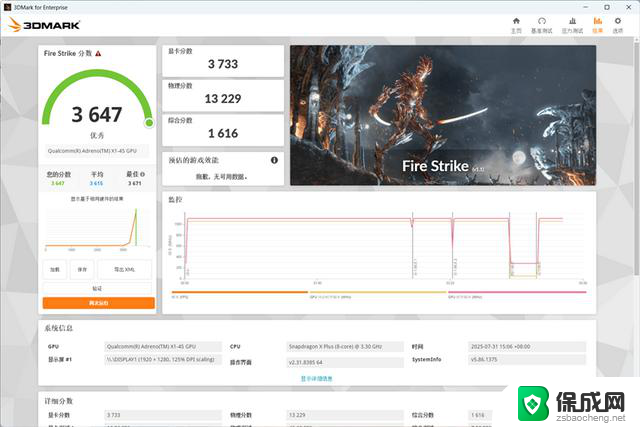
Task: Click the main Fire Strike score 3 647
Action: [97, 115]
